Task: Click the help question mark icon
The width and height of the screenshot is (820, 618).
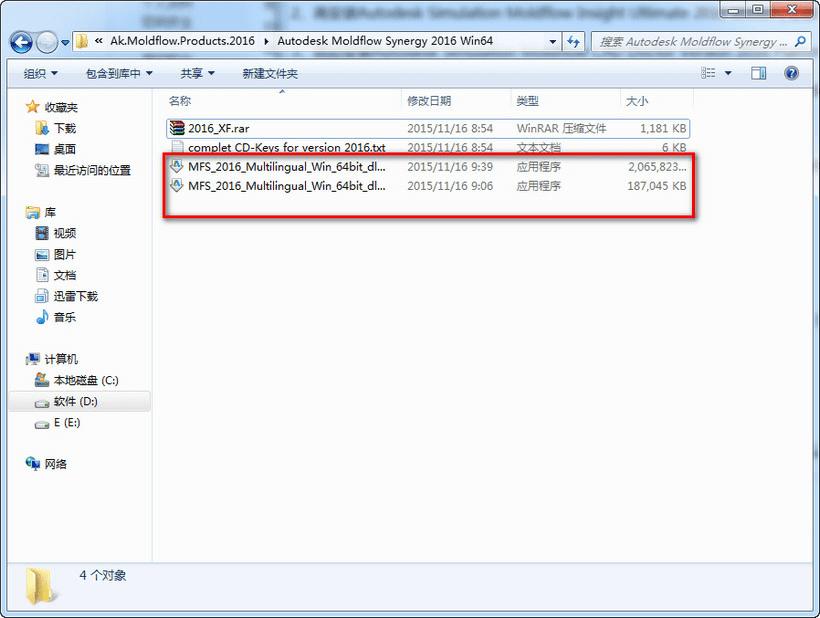Action: (x=791, y=73)
